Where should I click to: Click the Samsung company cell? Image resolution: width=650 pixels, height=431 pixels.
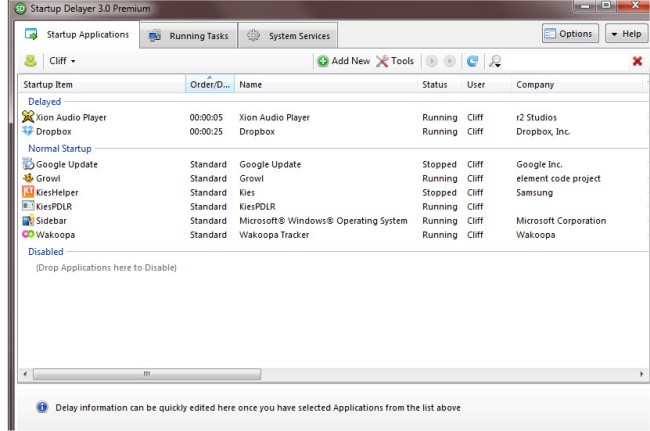coord(534,192)
